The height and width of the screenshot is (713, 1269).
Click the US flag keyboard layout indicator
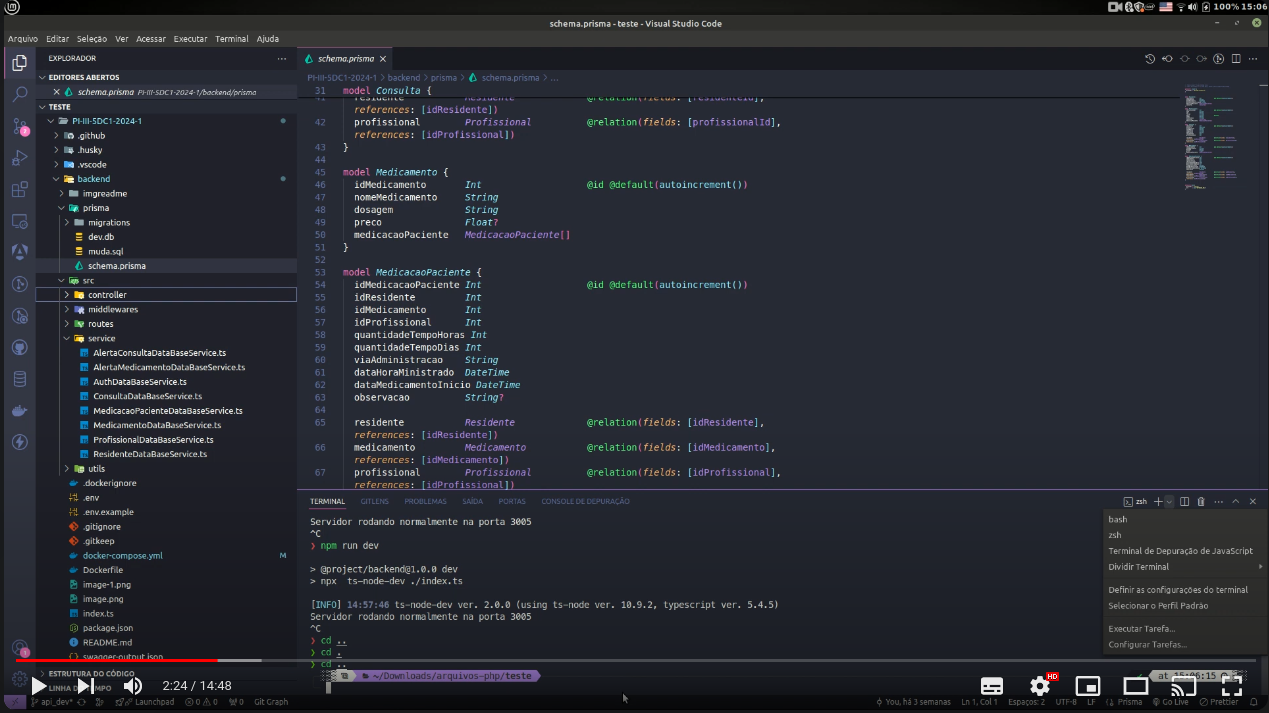point(1166,7)
